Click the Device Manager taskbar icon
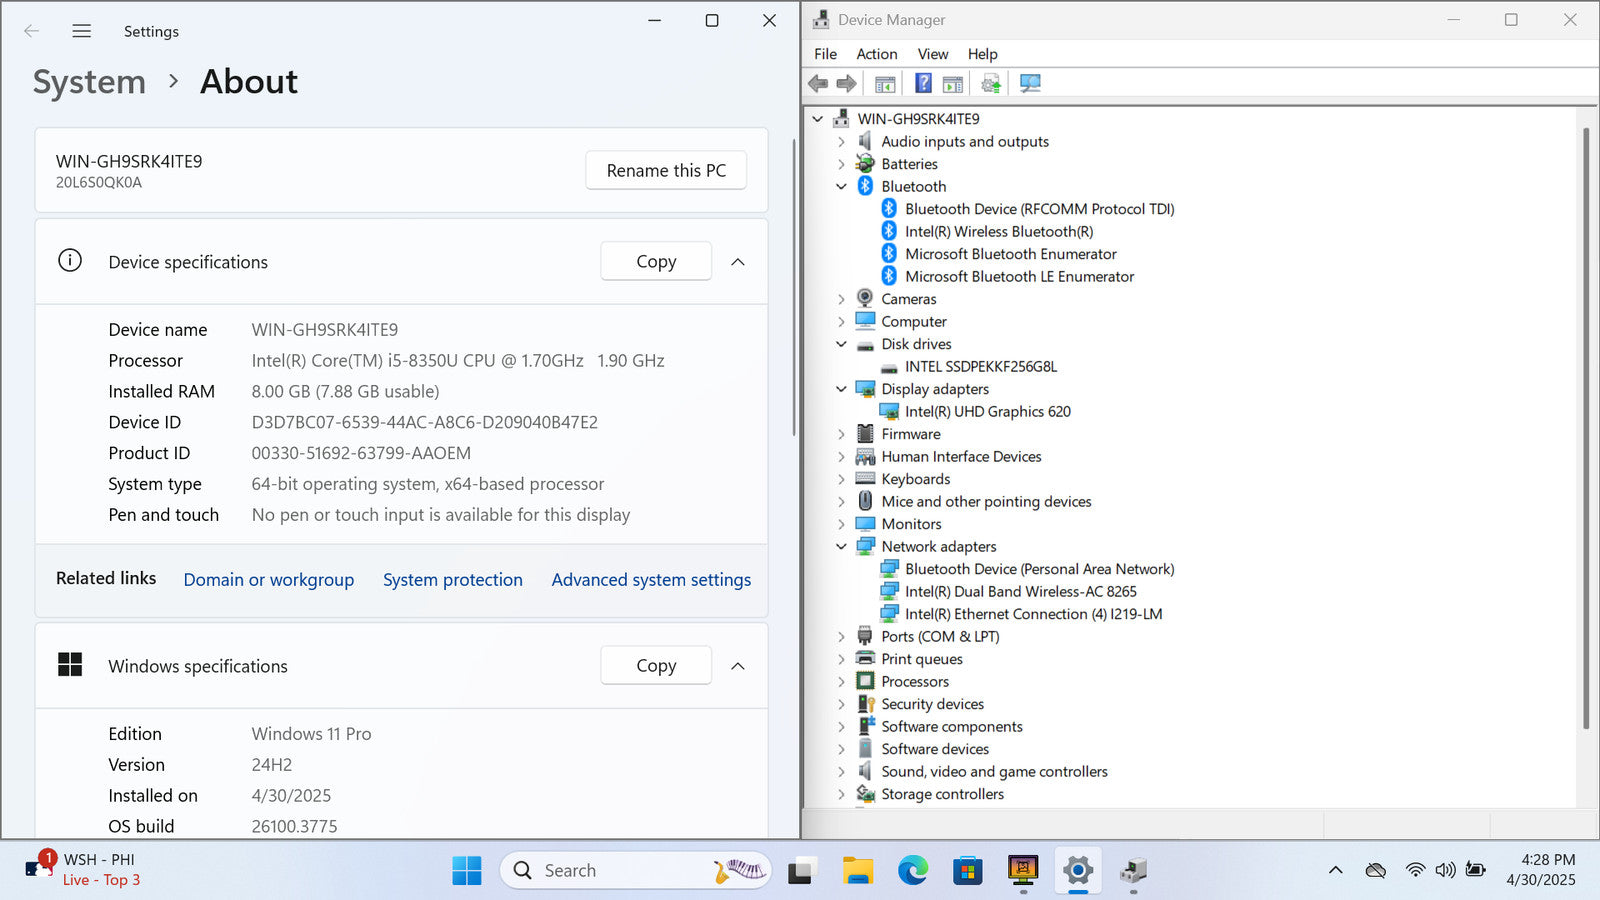1600x900 pixels. pos(1133,871)
